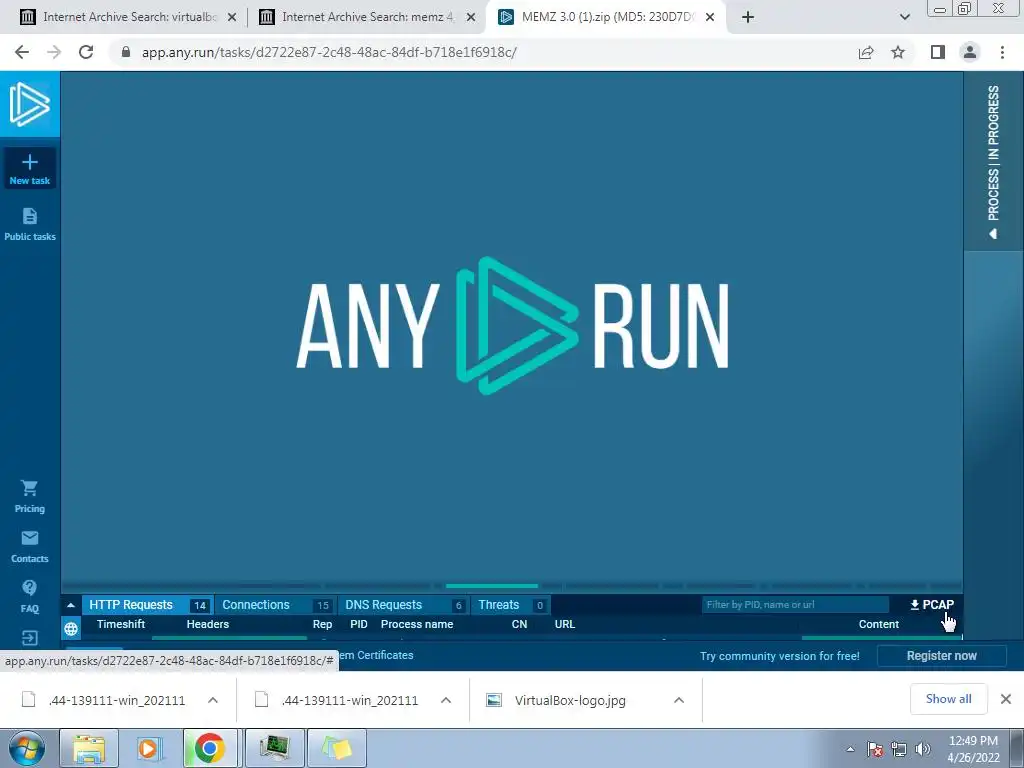This screenshot has width=1024, height=768.
Task: Switch to the HTTP Requests tab
Action: [148, 605]
